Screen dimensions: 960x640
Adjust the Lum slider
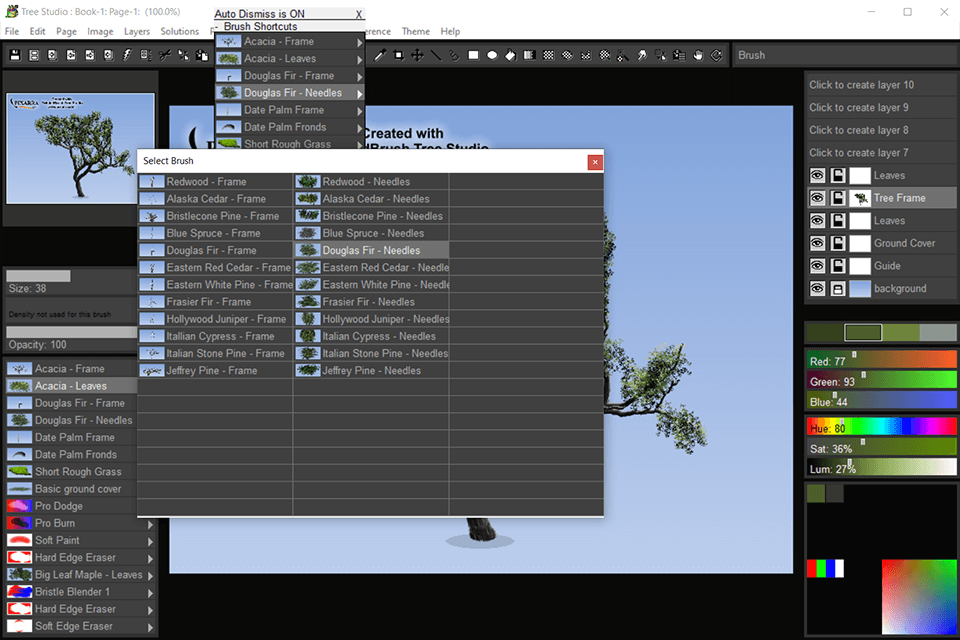coord(880,467)
